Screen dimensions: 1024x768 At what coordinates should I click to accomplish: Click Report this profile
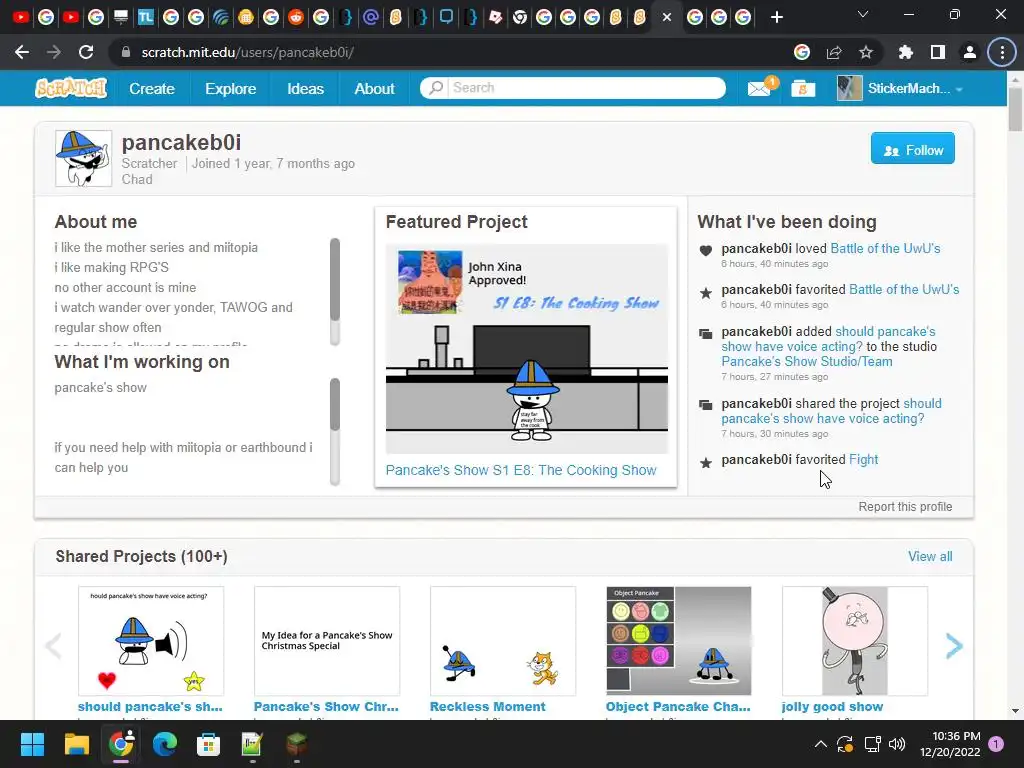click(905, 507)
